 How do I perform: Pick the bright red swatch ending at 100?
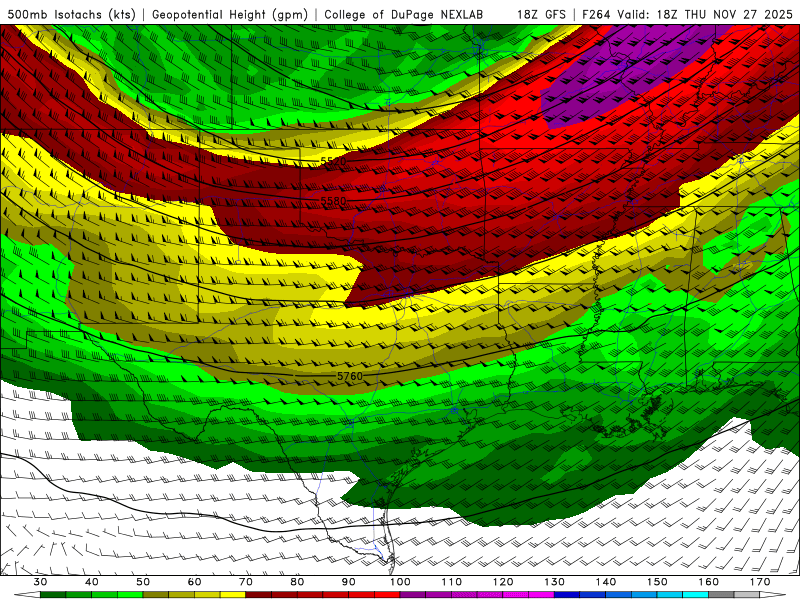(387, 595)
